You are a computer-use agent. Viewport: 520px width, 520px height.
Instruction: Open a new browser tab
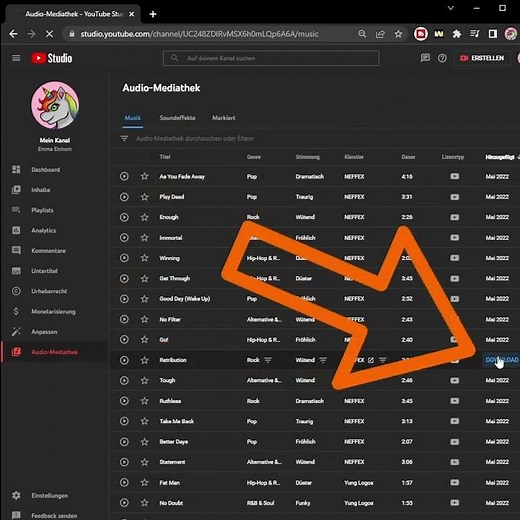click(x=153, y=14)
